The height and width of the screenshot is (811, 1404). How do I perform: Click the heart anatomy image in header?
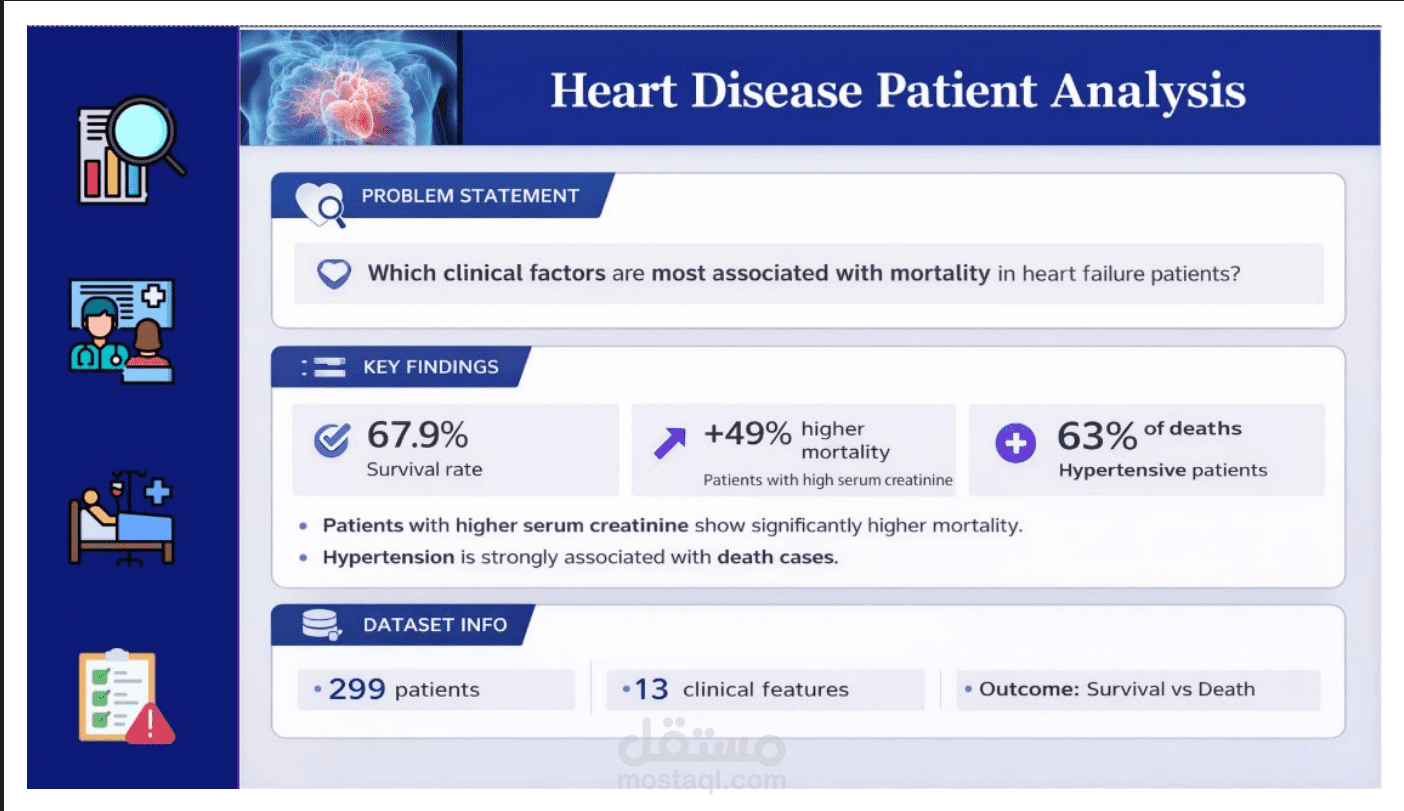(350, 88)
